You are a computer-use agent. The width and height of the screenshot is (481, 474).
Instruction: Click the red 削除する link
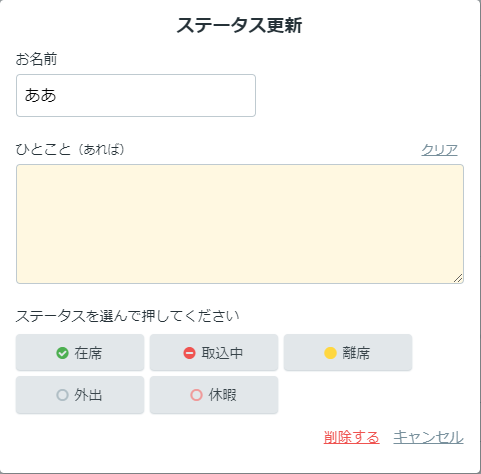tap(351, 437)
